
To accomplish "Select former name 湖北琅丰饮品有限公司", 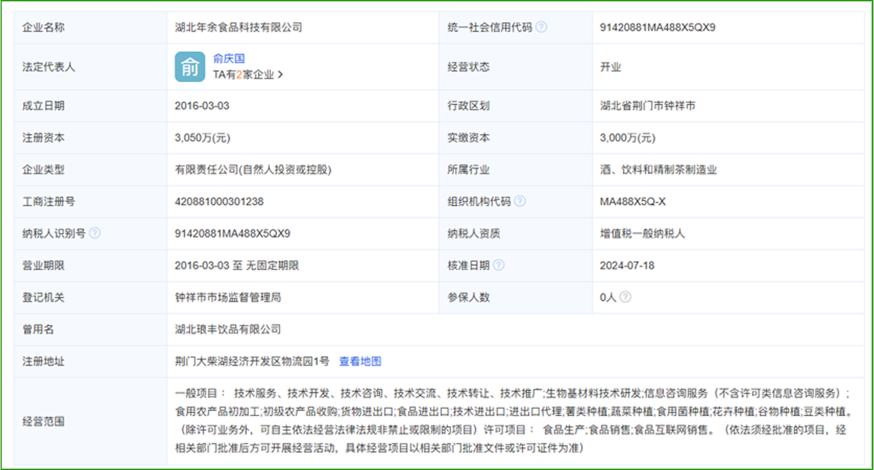I will pos(228,330).
